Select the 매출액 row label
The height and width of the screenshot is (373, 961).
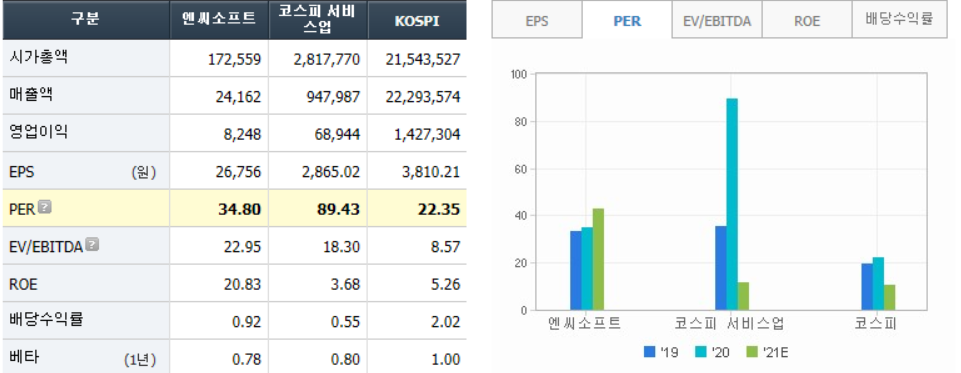tap(31, 95)
